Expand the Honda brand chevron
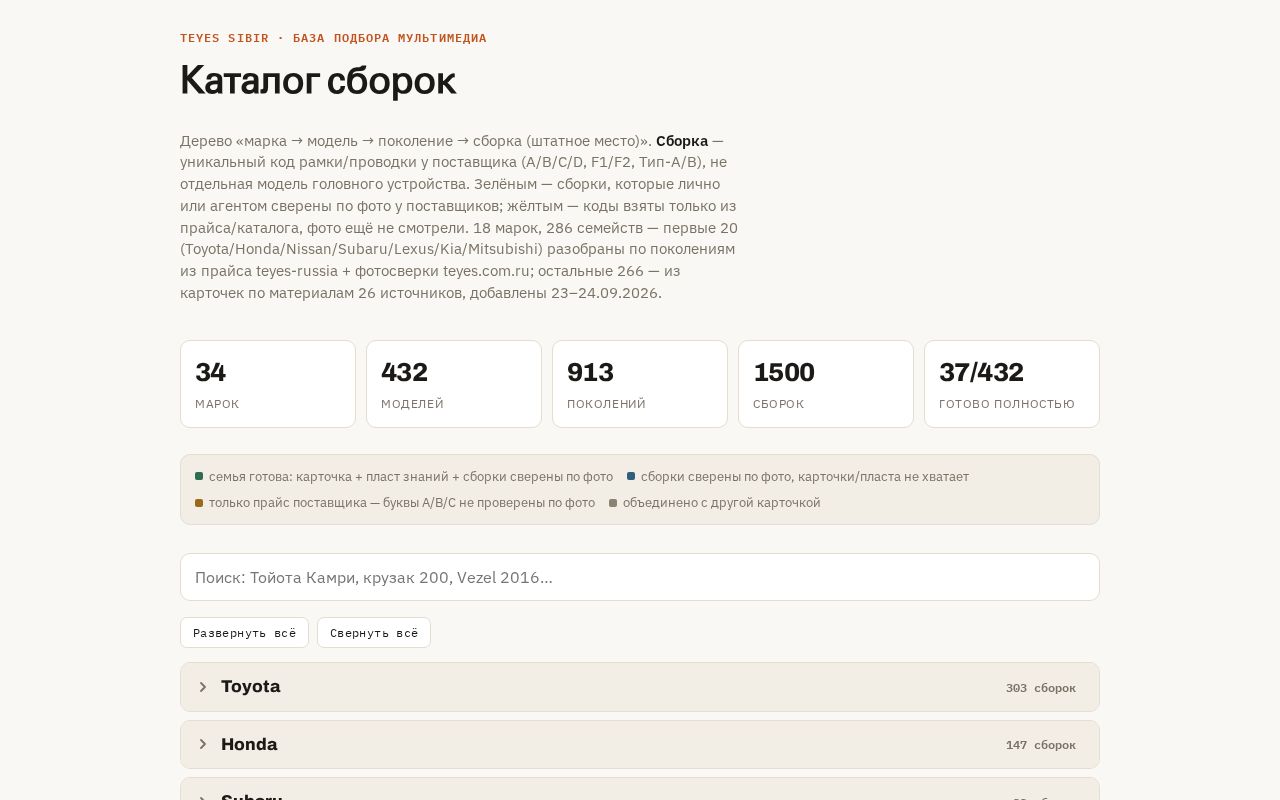This screenshot has width=1280, height=800. click(203, 744)
